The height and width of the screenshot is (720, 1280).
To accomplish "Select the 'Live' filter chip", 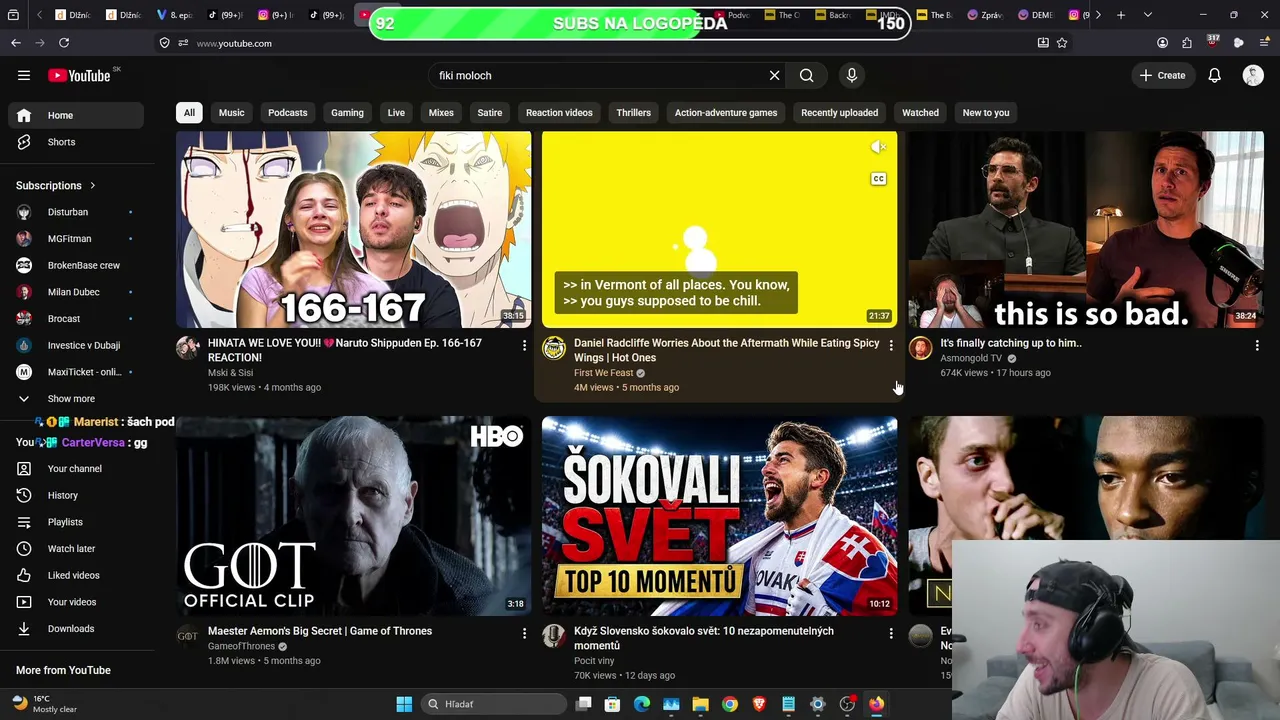I will coord(396,112).
